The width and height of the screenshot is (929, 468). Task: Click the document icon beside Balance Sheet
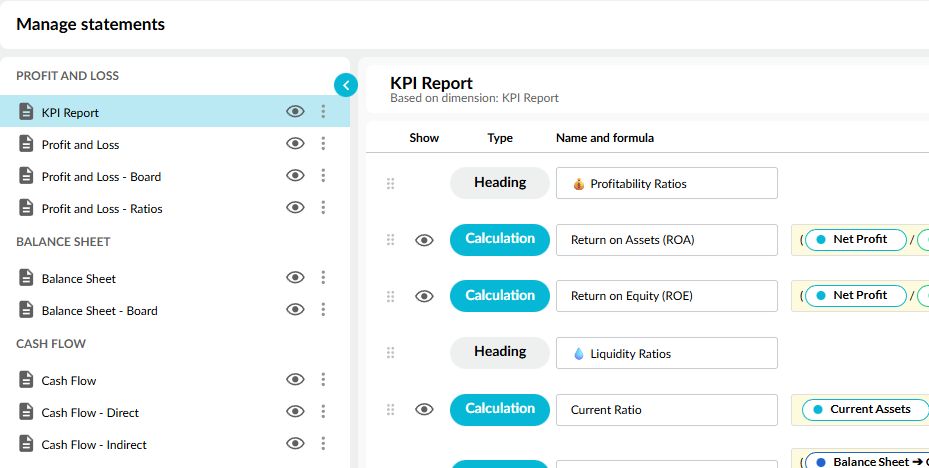[26, 278]
